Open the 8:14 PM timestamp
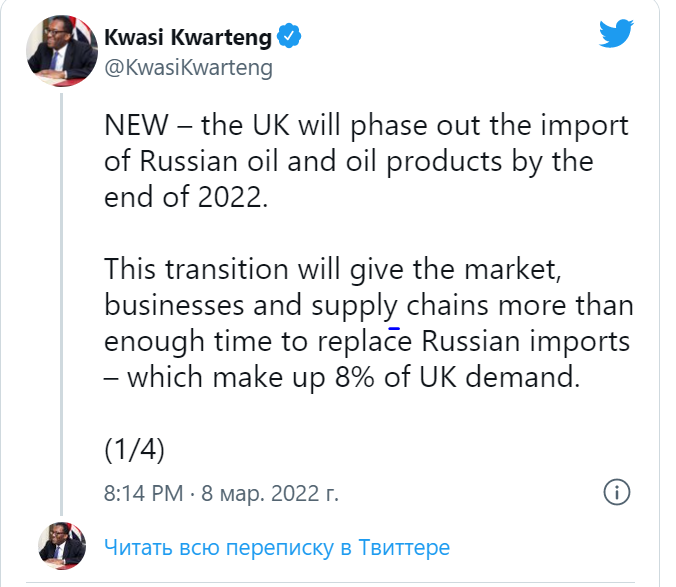 click(x=144, y=493)
